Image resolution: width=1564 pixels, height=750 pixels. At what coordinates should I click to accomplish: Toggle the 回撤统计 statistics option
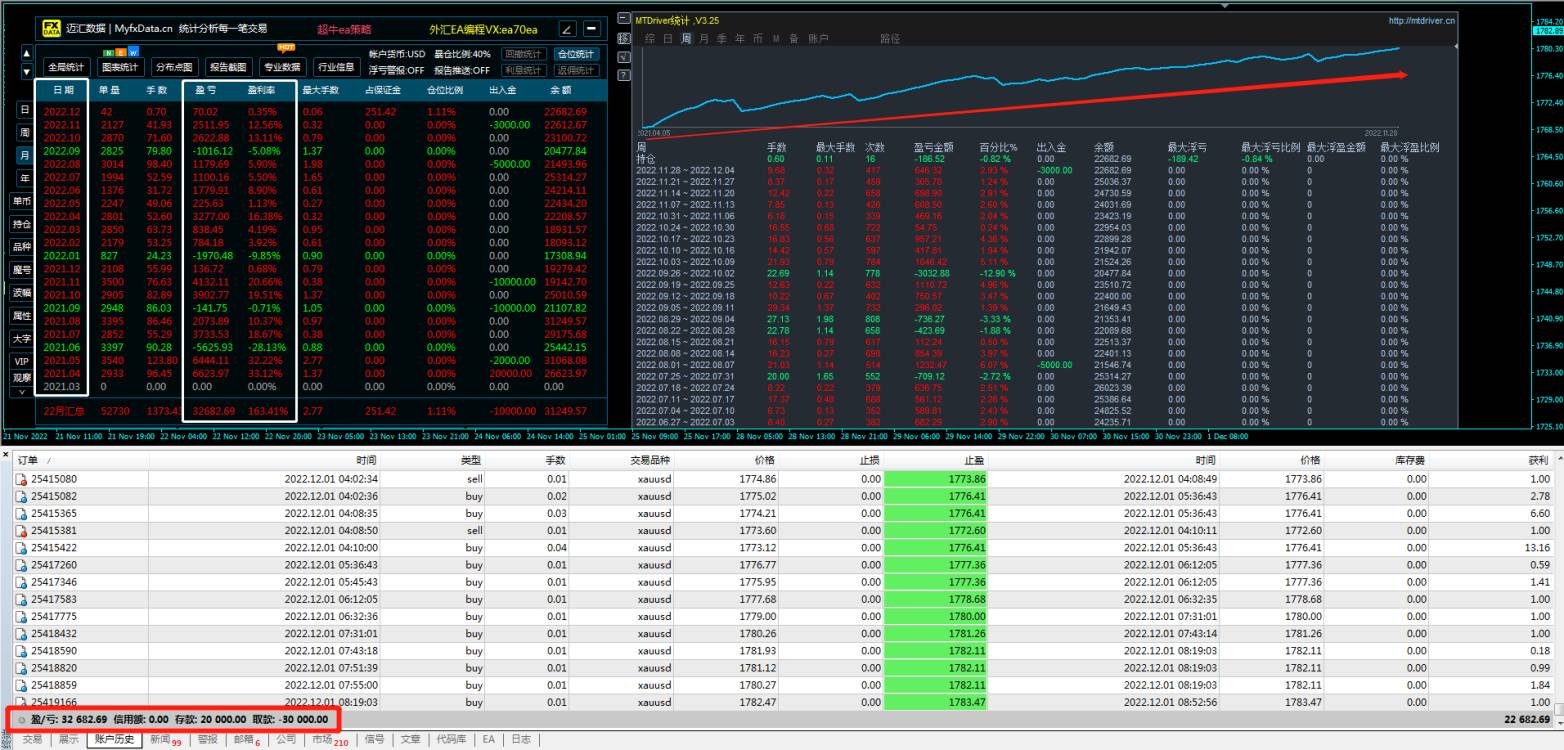point(523,54)
